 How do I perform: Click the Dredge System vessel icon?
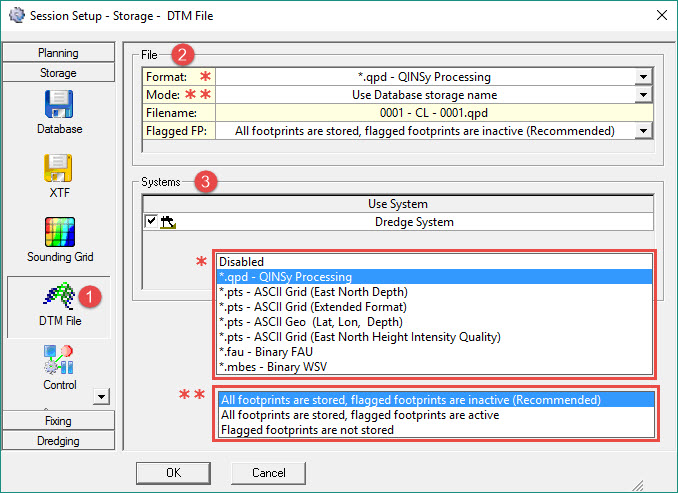pyautogui.click(x=167, y=222)
